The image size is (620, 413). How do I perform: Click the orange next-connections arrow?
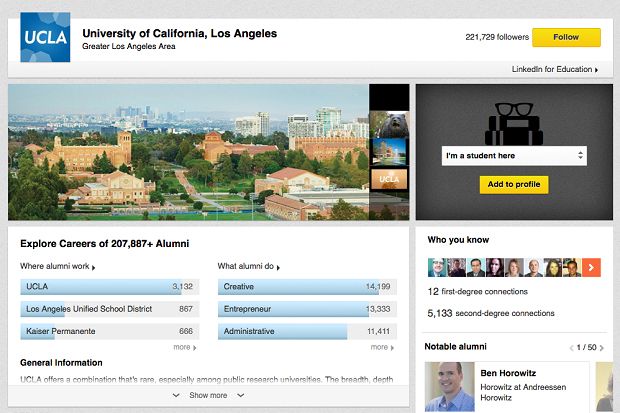click(x=591, y=267)
